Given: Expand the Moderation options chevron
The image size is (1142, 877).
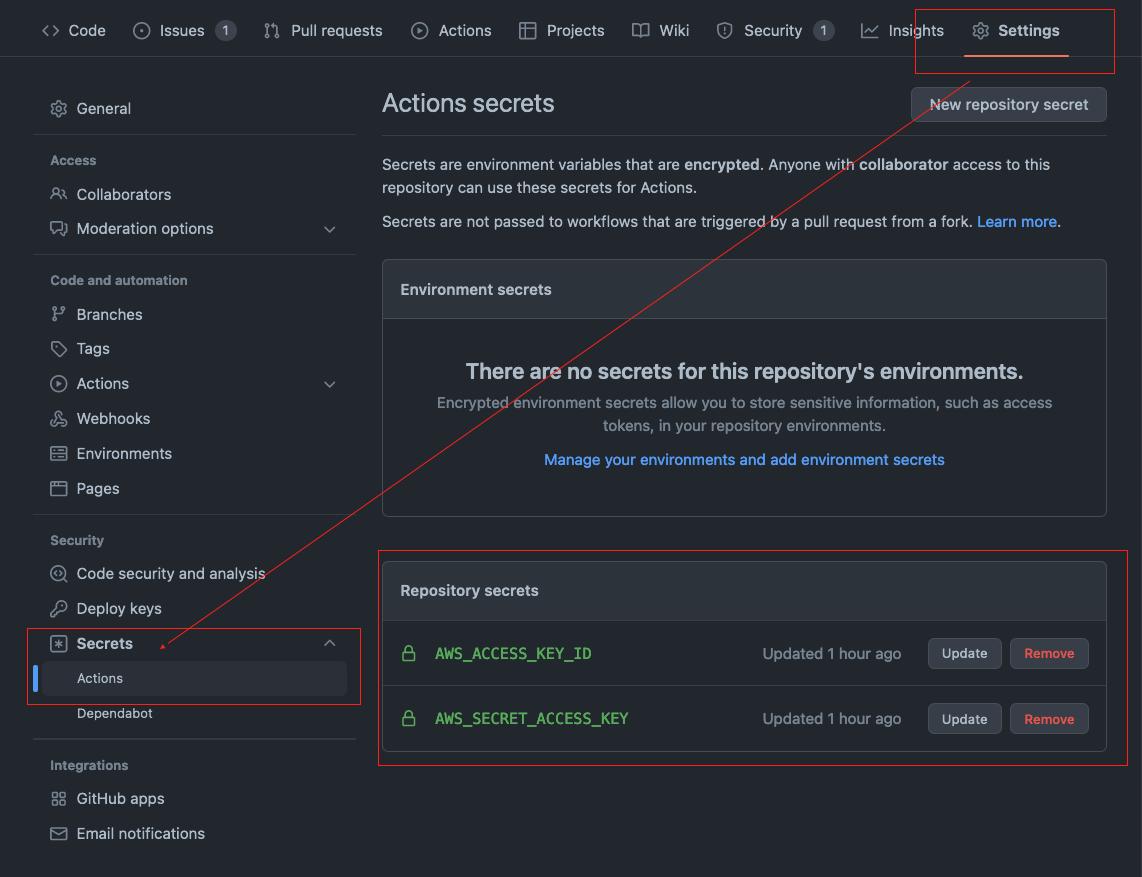Looking at the screenshot, I should click(329, 229).
